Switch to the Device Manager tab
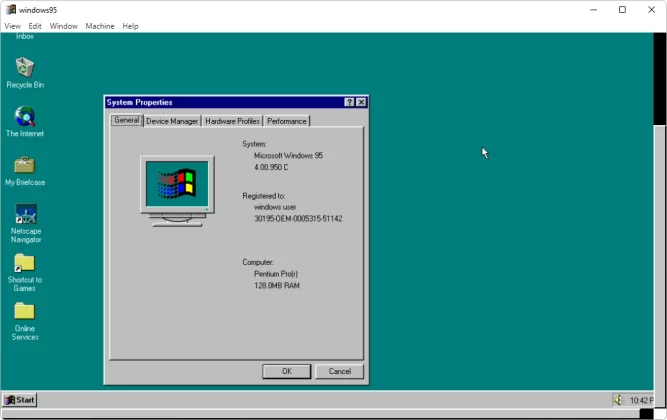This screenshot has width=667, height=420. [x=172, y=121]
